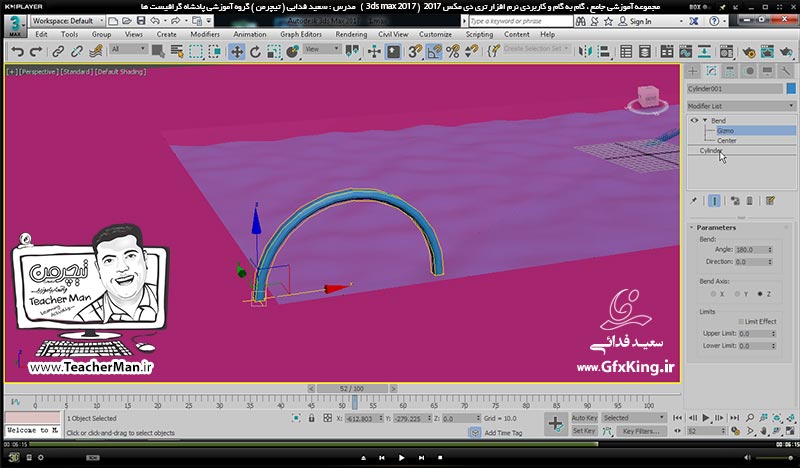Image resolution: width=800 pixels, height=468 pixels.
Task: Enable Limit Effect checkbox
Action: tap(741, 322)
